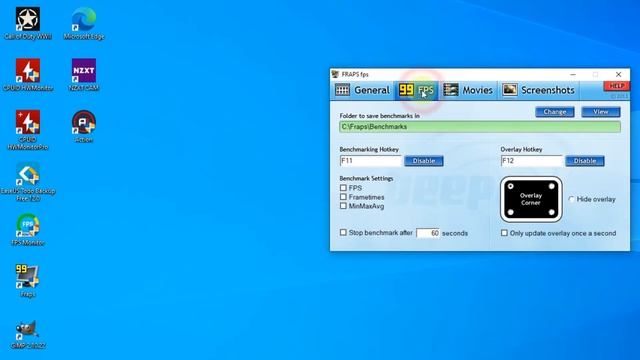Enable the Frametimes checkbox
This screenshot has width=640, height=360.
click(343, 197)
